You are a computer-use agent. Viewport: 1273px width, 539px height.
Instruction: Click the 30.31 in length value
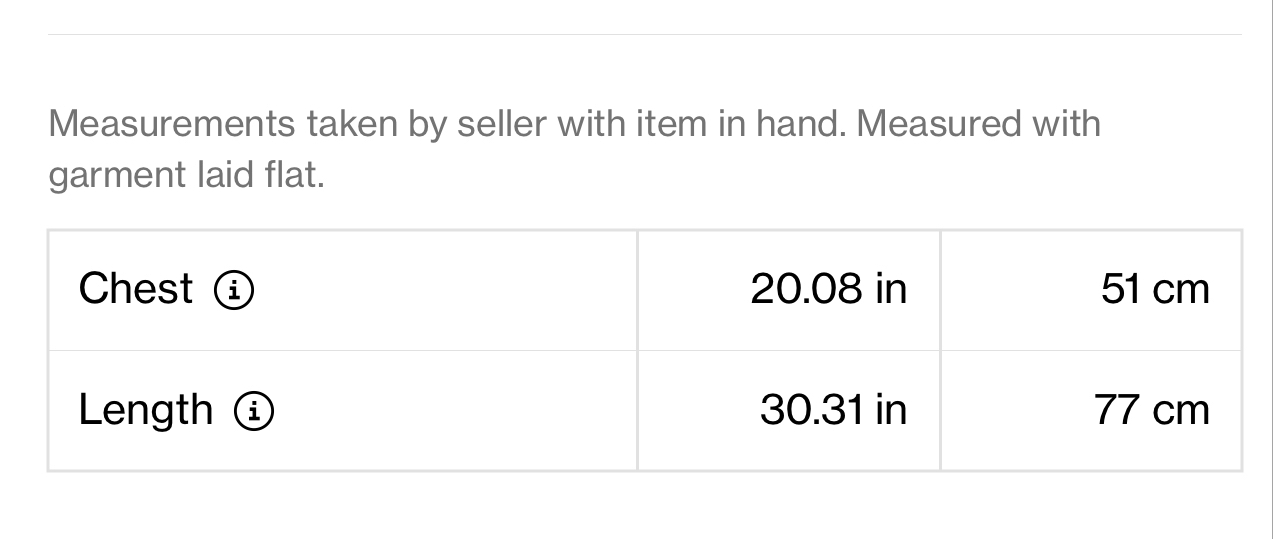tap(834, 410)
